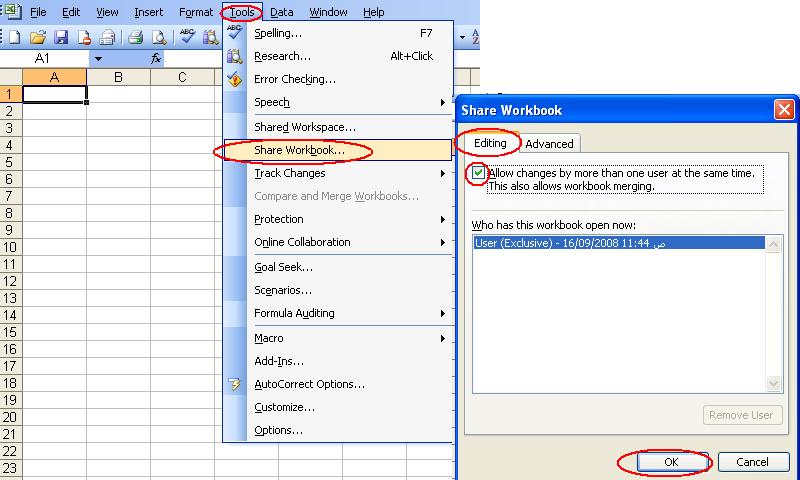Click OK in Share Workbook dialog
This screenshot has width=800, height=480.
coord(671,462)
